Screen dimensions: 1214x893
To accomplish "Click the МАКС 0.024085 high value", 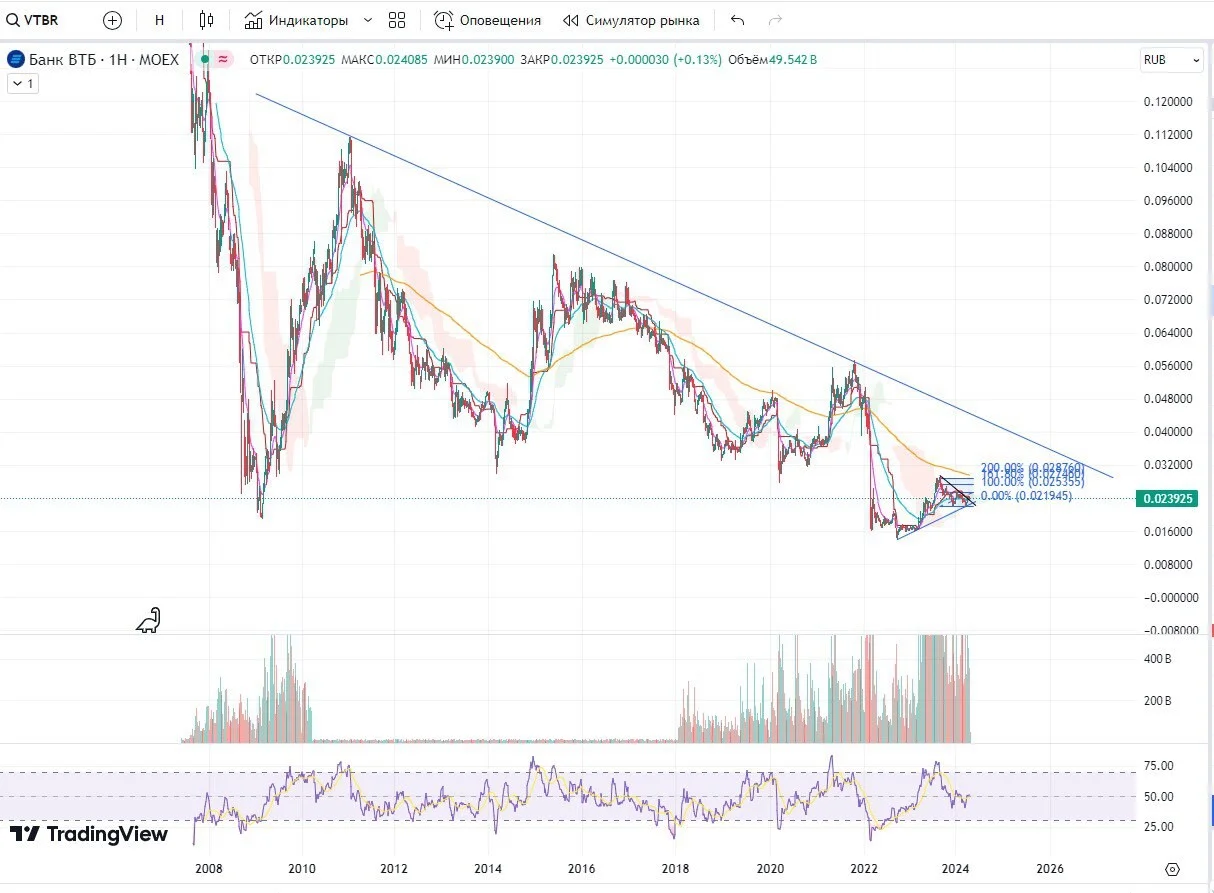I will [x=385, y=60].
